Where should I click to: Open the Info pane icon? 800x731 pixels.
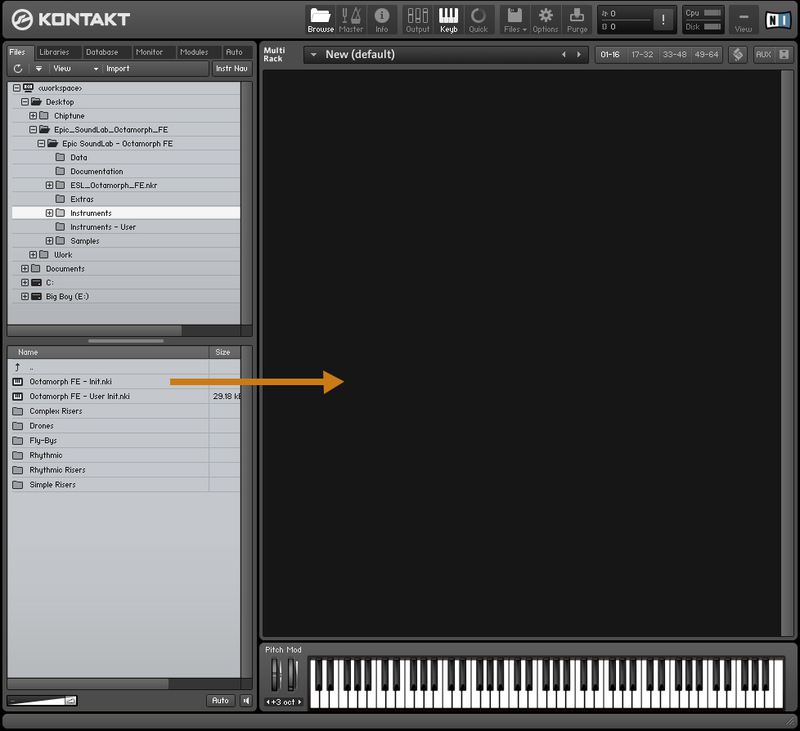coord(381,19)
